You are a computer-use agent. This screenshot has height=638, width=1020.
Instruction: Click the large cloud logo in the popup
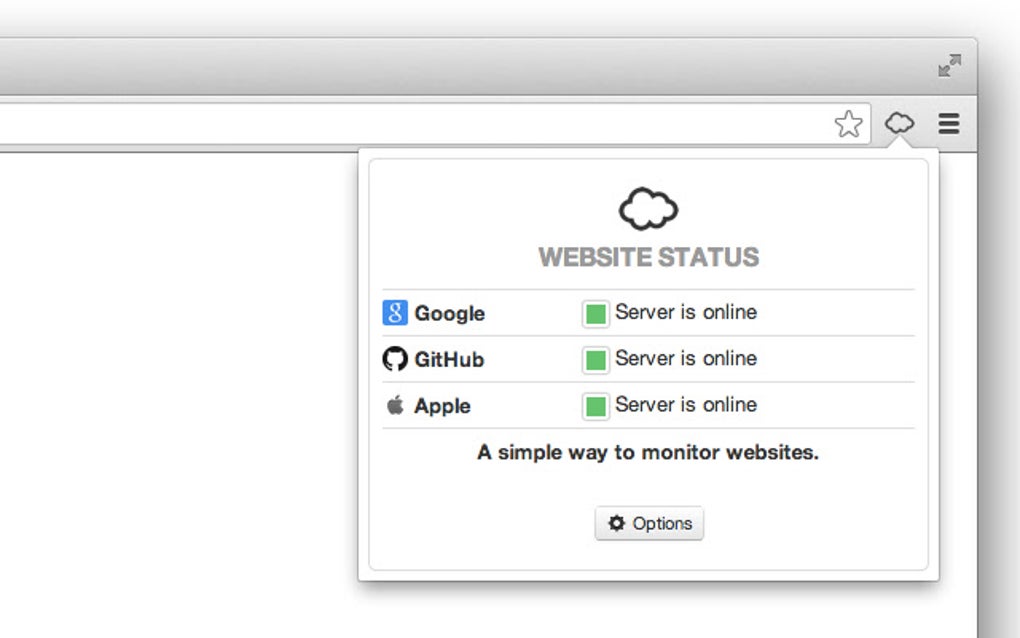pos(648,208)
